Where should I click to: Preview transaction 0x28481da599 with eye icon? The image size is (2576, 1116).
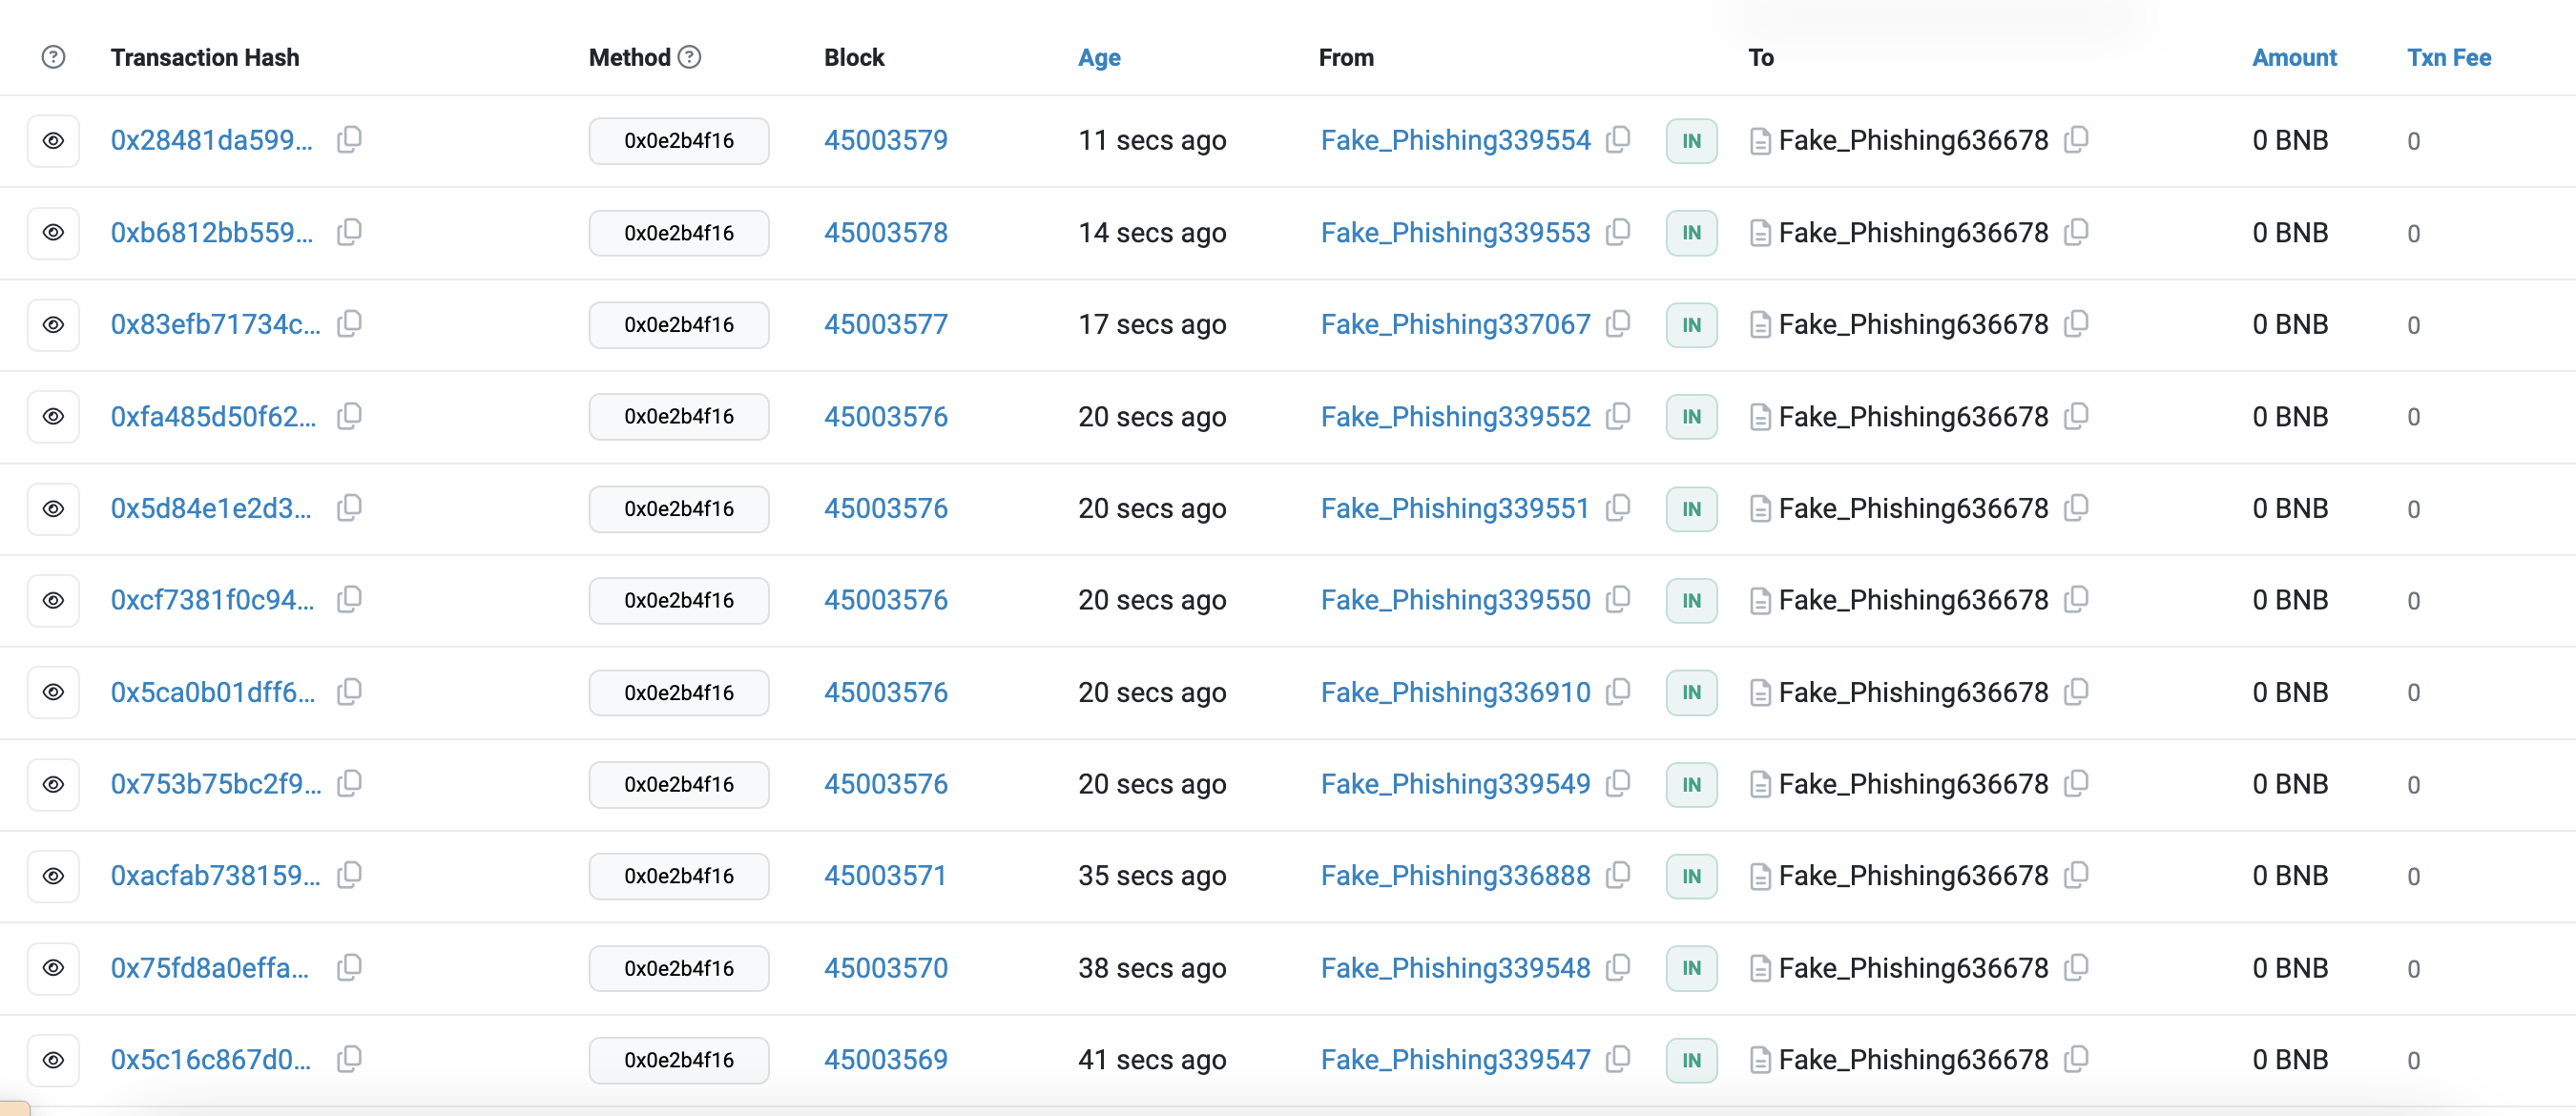coord(53,141)
